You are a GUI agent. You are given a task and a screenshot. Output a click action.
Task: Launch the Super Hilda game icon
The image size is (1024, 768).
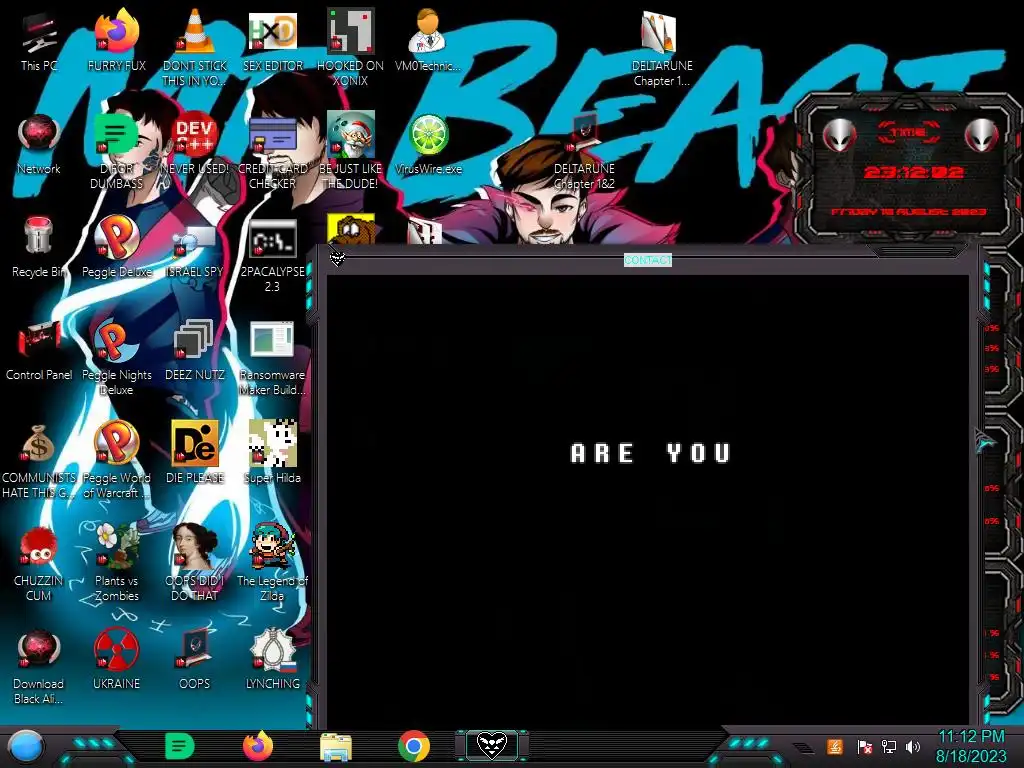[272, 453]
